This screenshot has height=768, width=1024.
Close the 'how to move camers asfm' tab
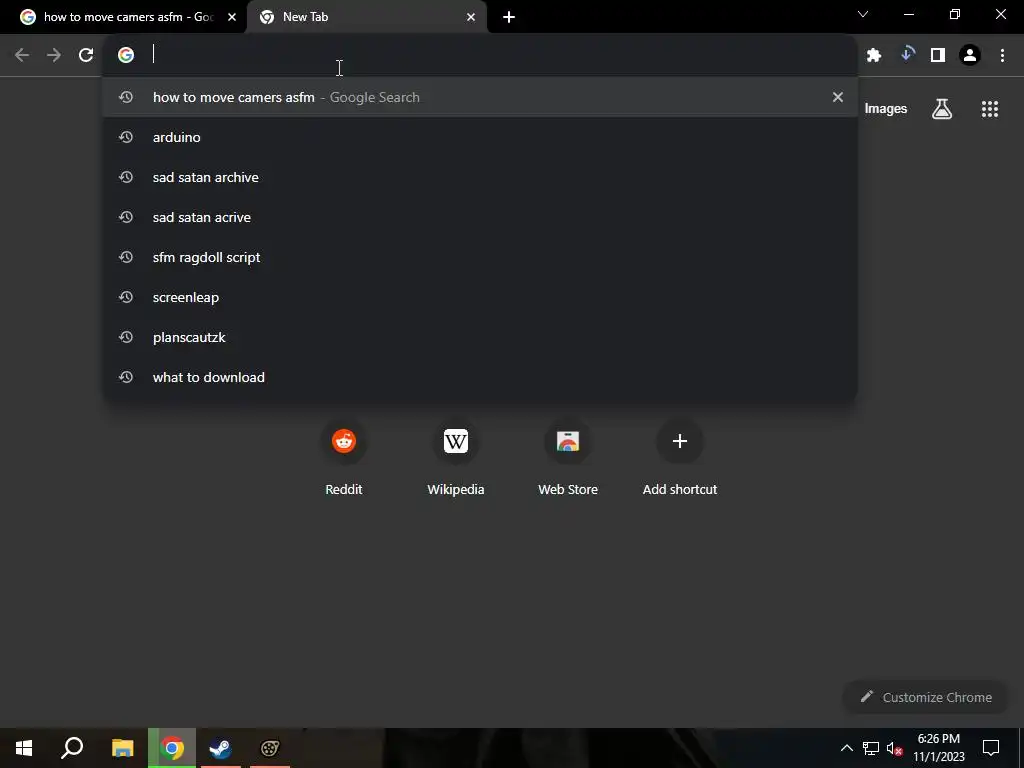[232, 18]
